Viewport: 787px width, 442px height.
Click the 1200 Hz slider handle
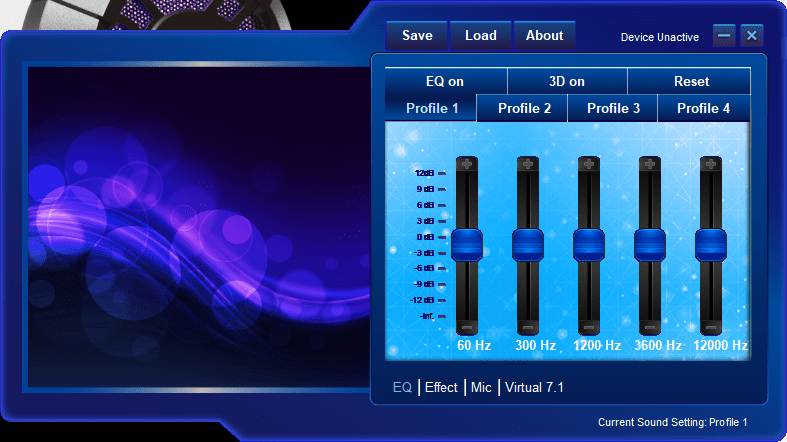(589, 244)
